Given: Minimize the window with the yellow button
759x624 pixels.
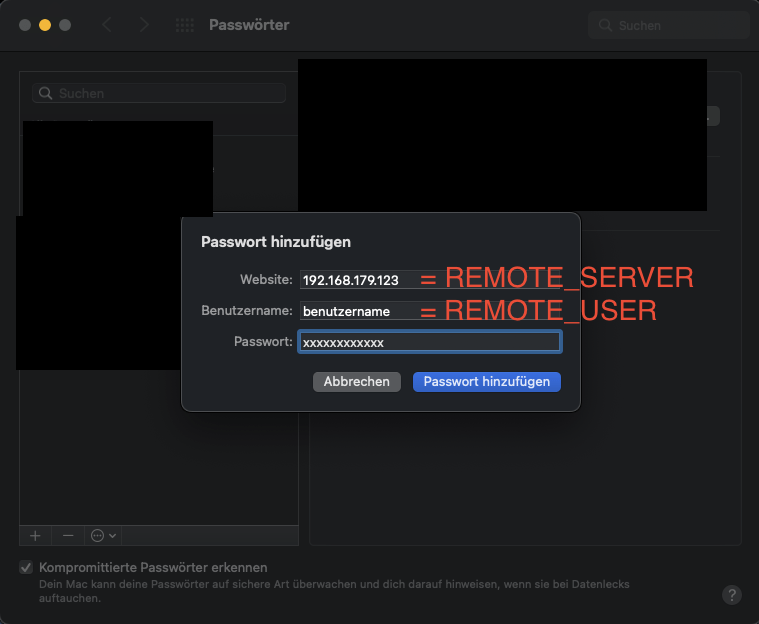Looking at the screenshot, I should (x=45, y=24).
